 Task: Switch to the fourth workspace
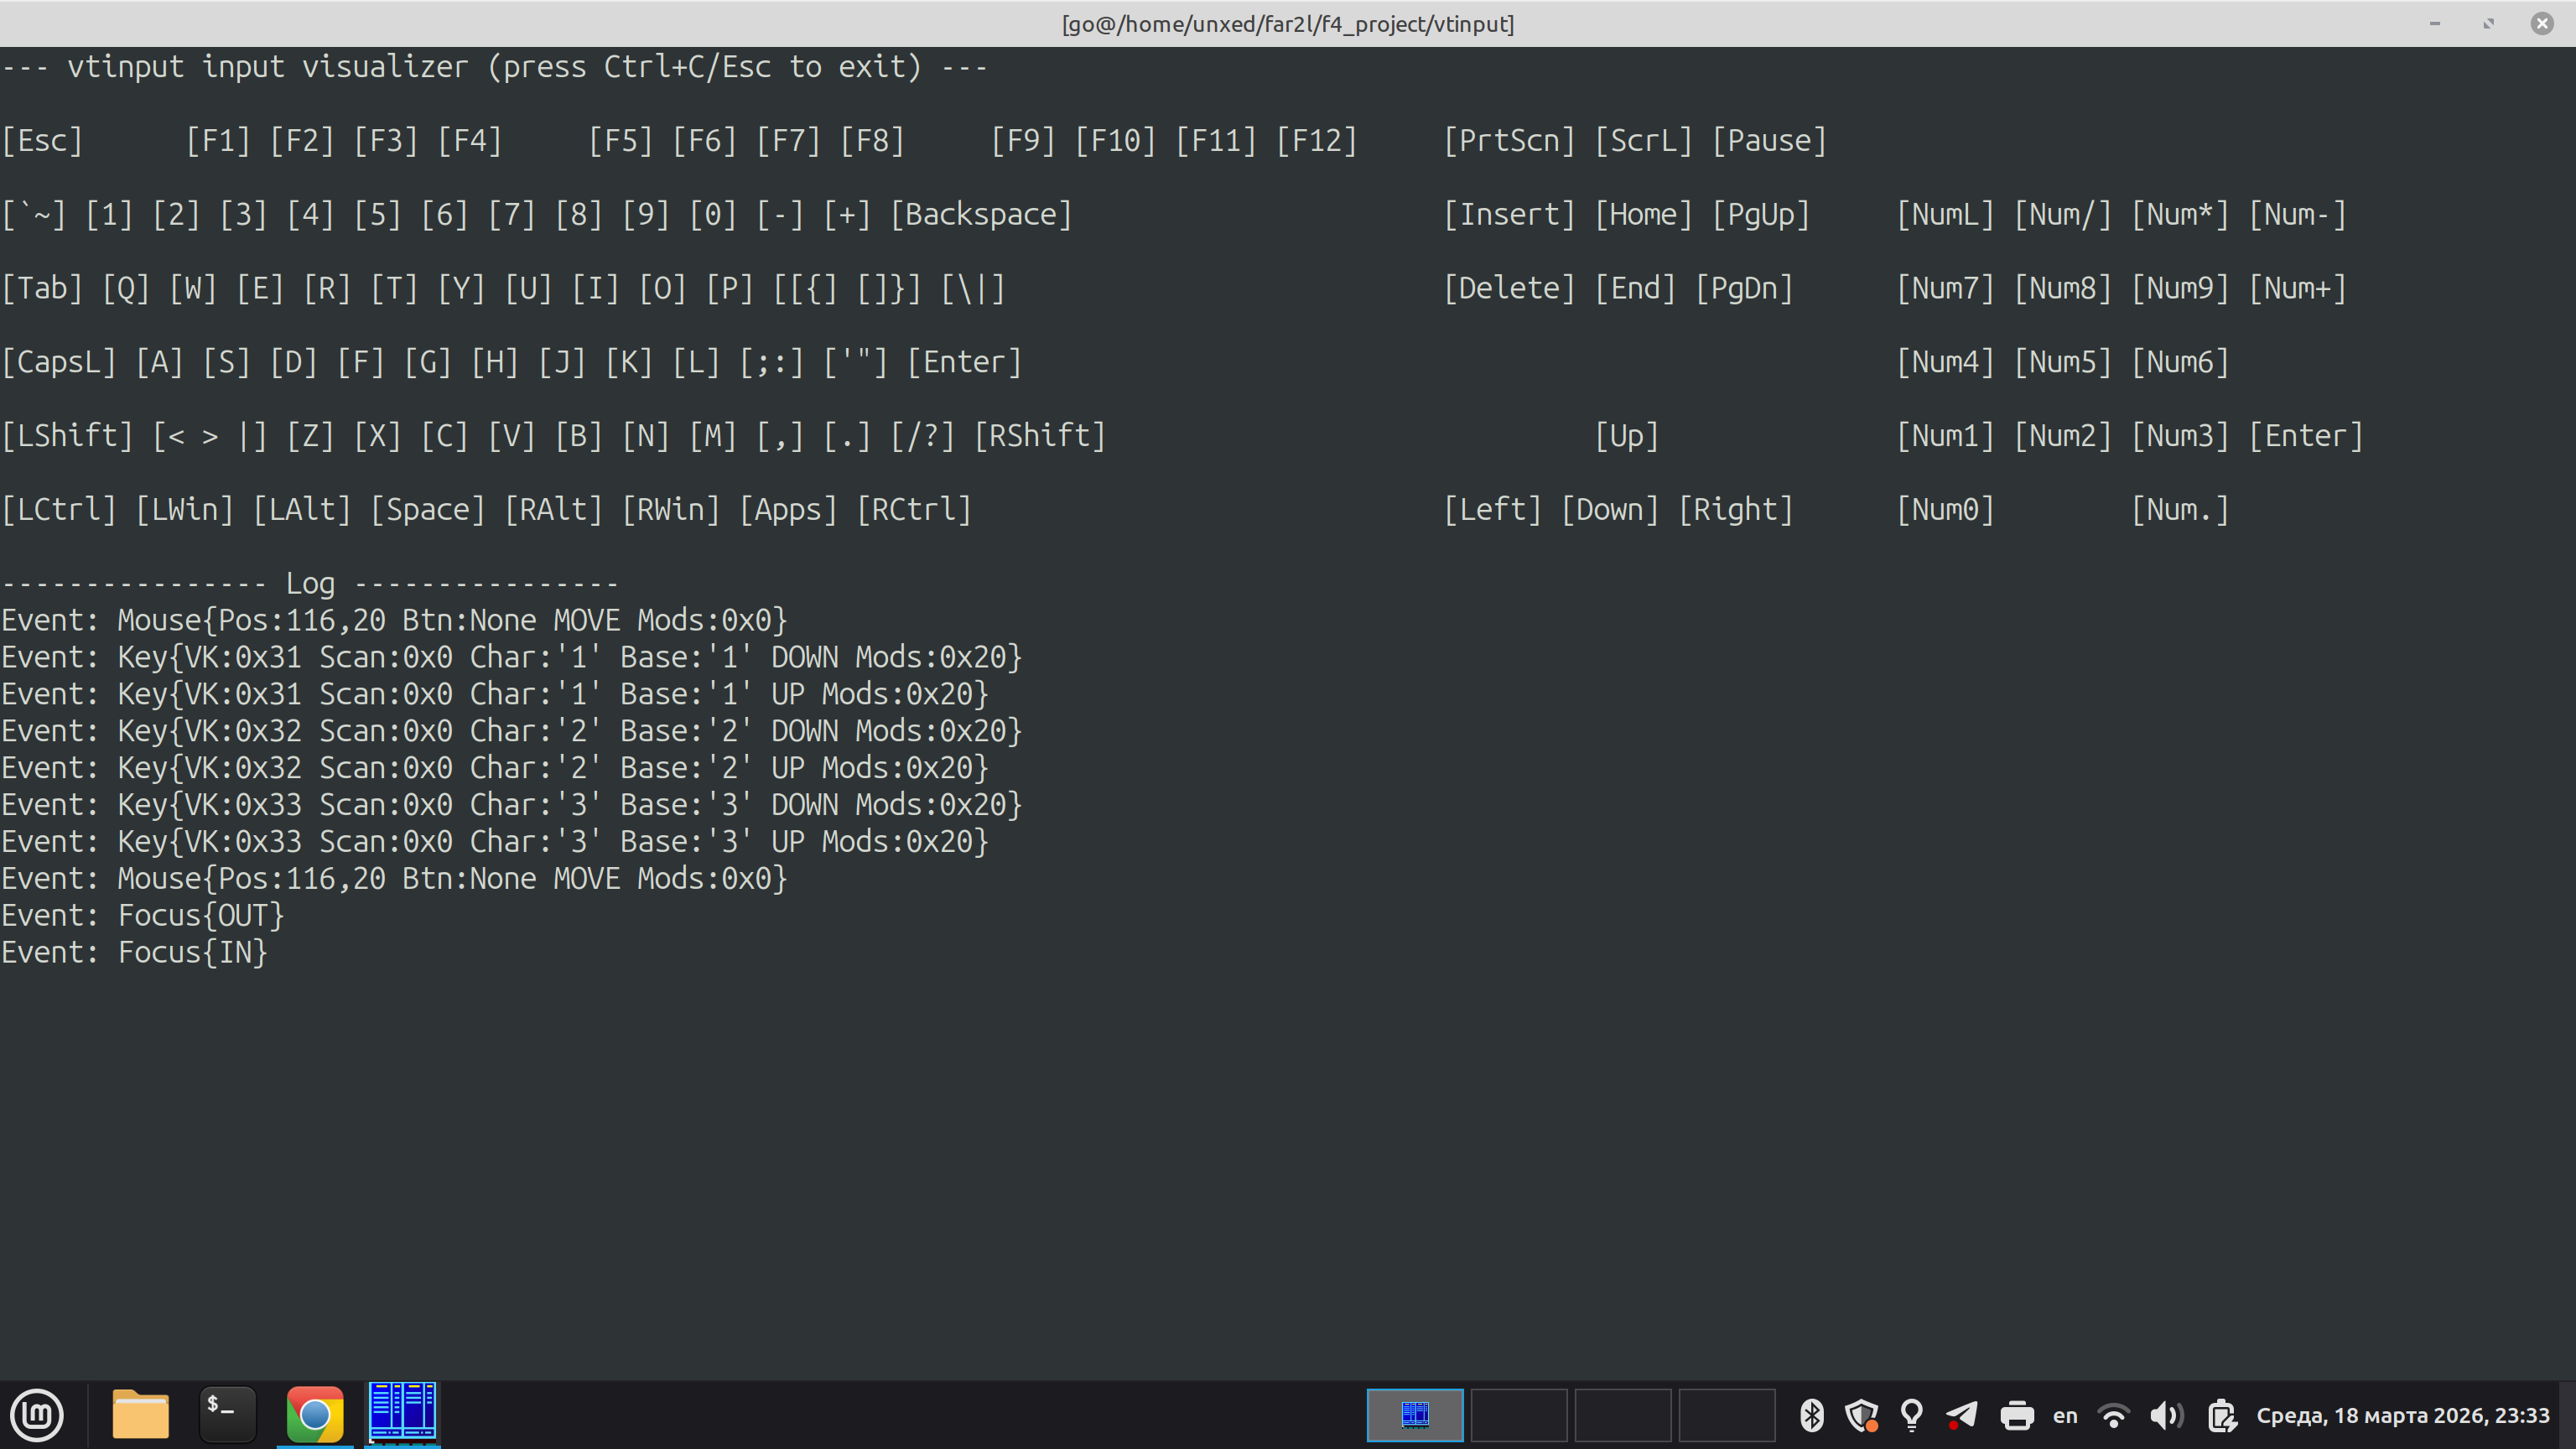[1726, 1415]
